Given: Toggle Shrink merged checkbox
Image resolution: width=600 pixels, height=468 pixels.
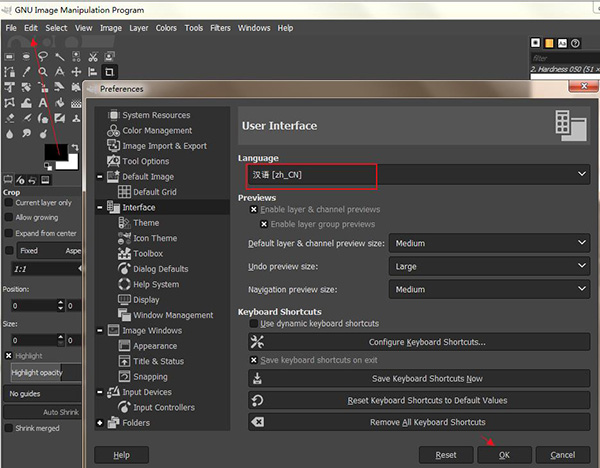Looking at the screenshot, I should [x=8, y=428].
